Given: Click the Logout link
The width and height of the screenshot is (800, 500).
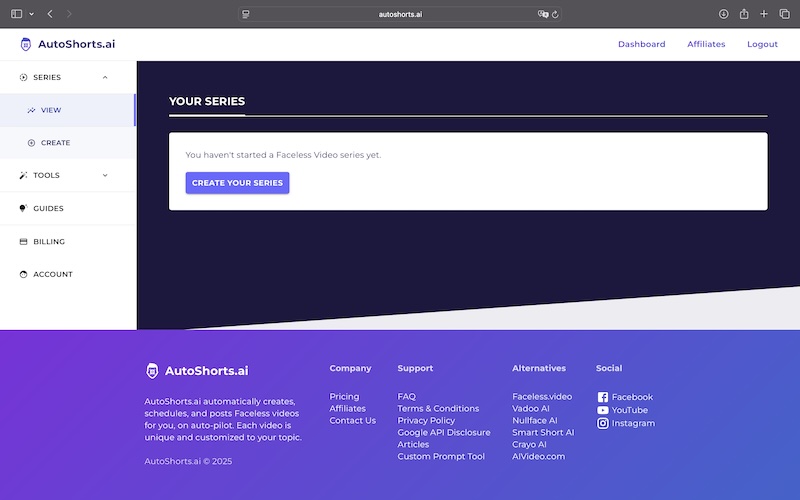Looking at the screenshot, I should [x=762, y=44].
